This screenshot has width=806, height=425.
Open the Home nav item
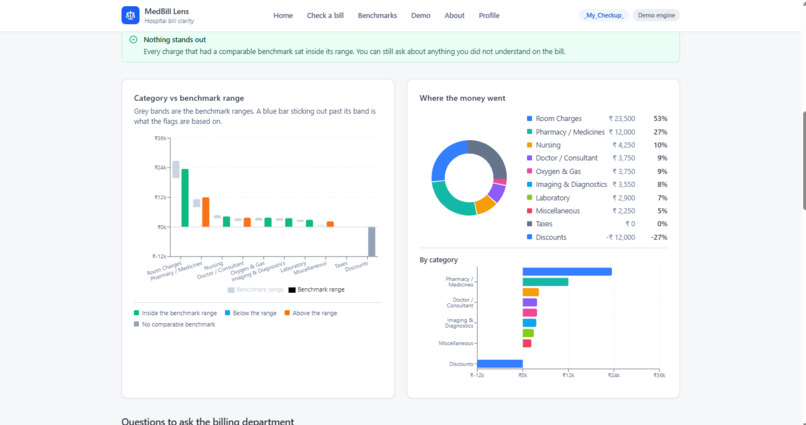(283, 15)
